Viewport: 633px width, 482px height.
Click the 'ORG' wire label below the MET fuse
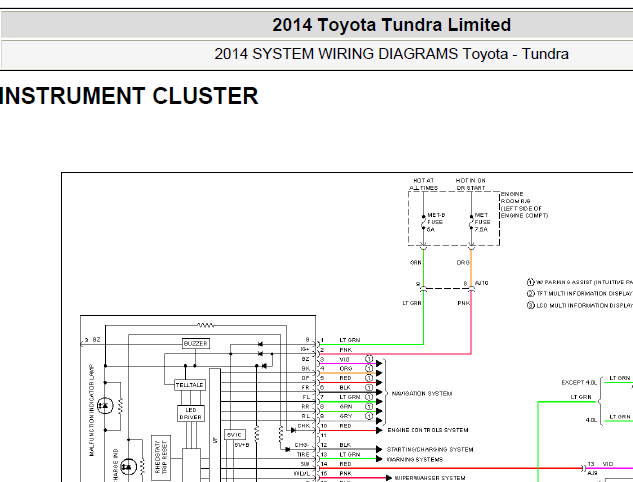pyautogui.click(x=463, y=262)
